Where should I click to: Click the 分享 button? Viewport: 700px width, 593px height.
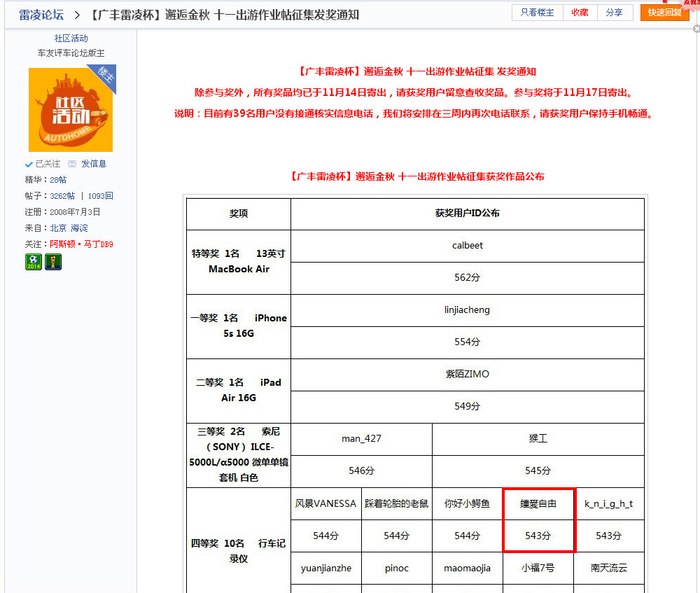point(614,13)
